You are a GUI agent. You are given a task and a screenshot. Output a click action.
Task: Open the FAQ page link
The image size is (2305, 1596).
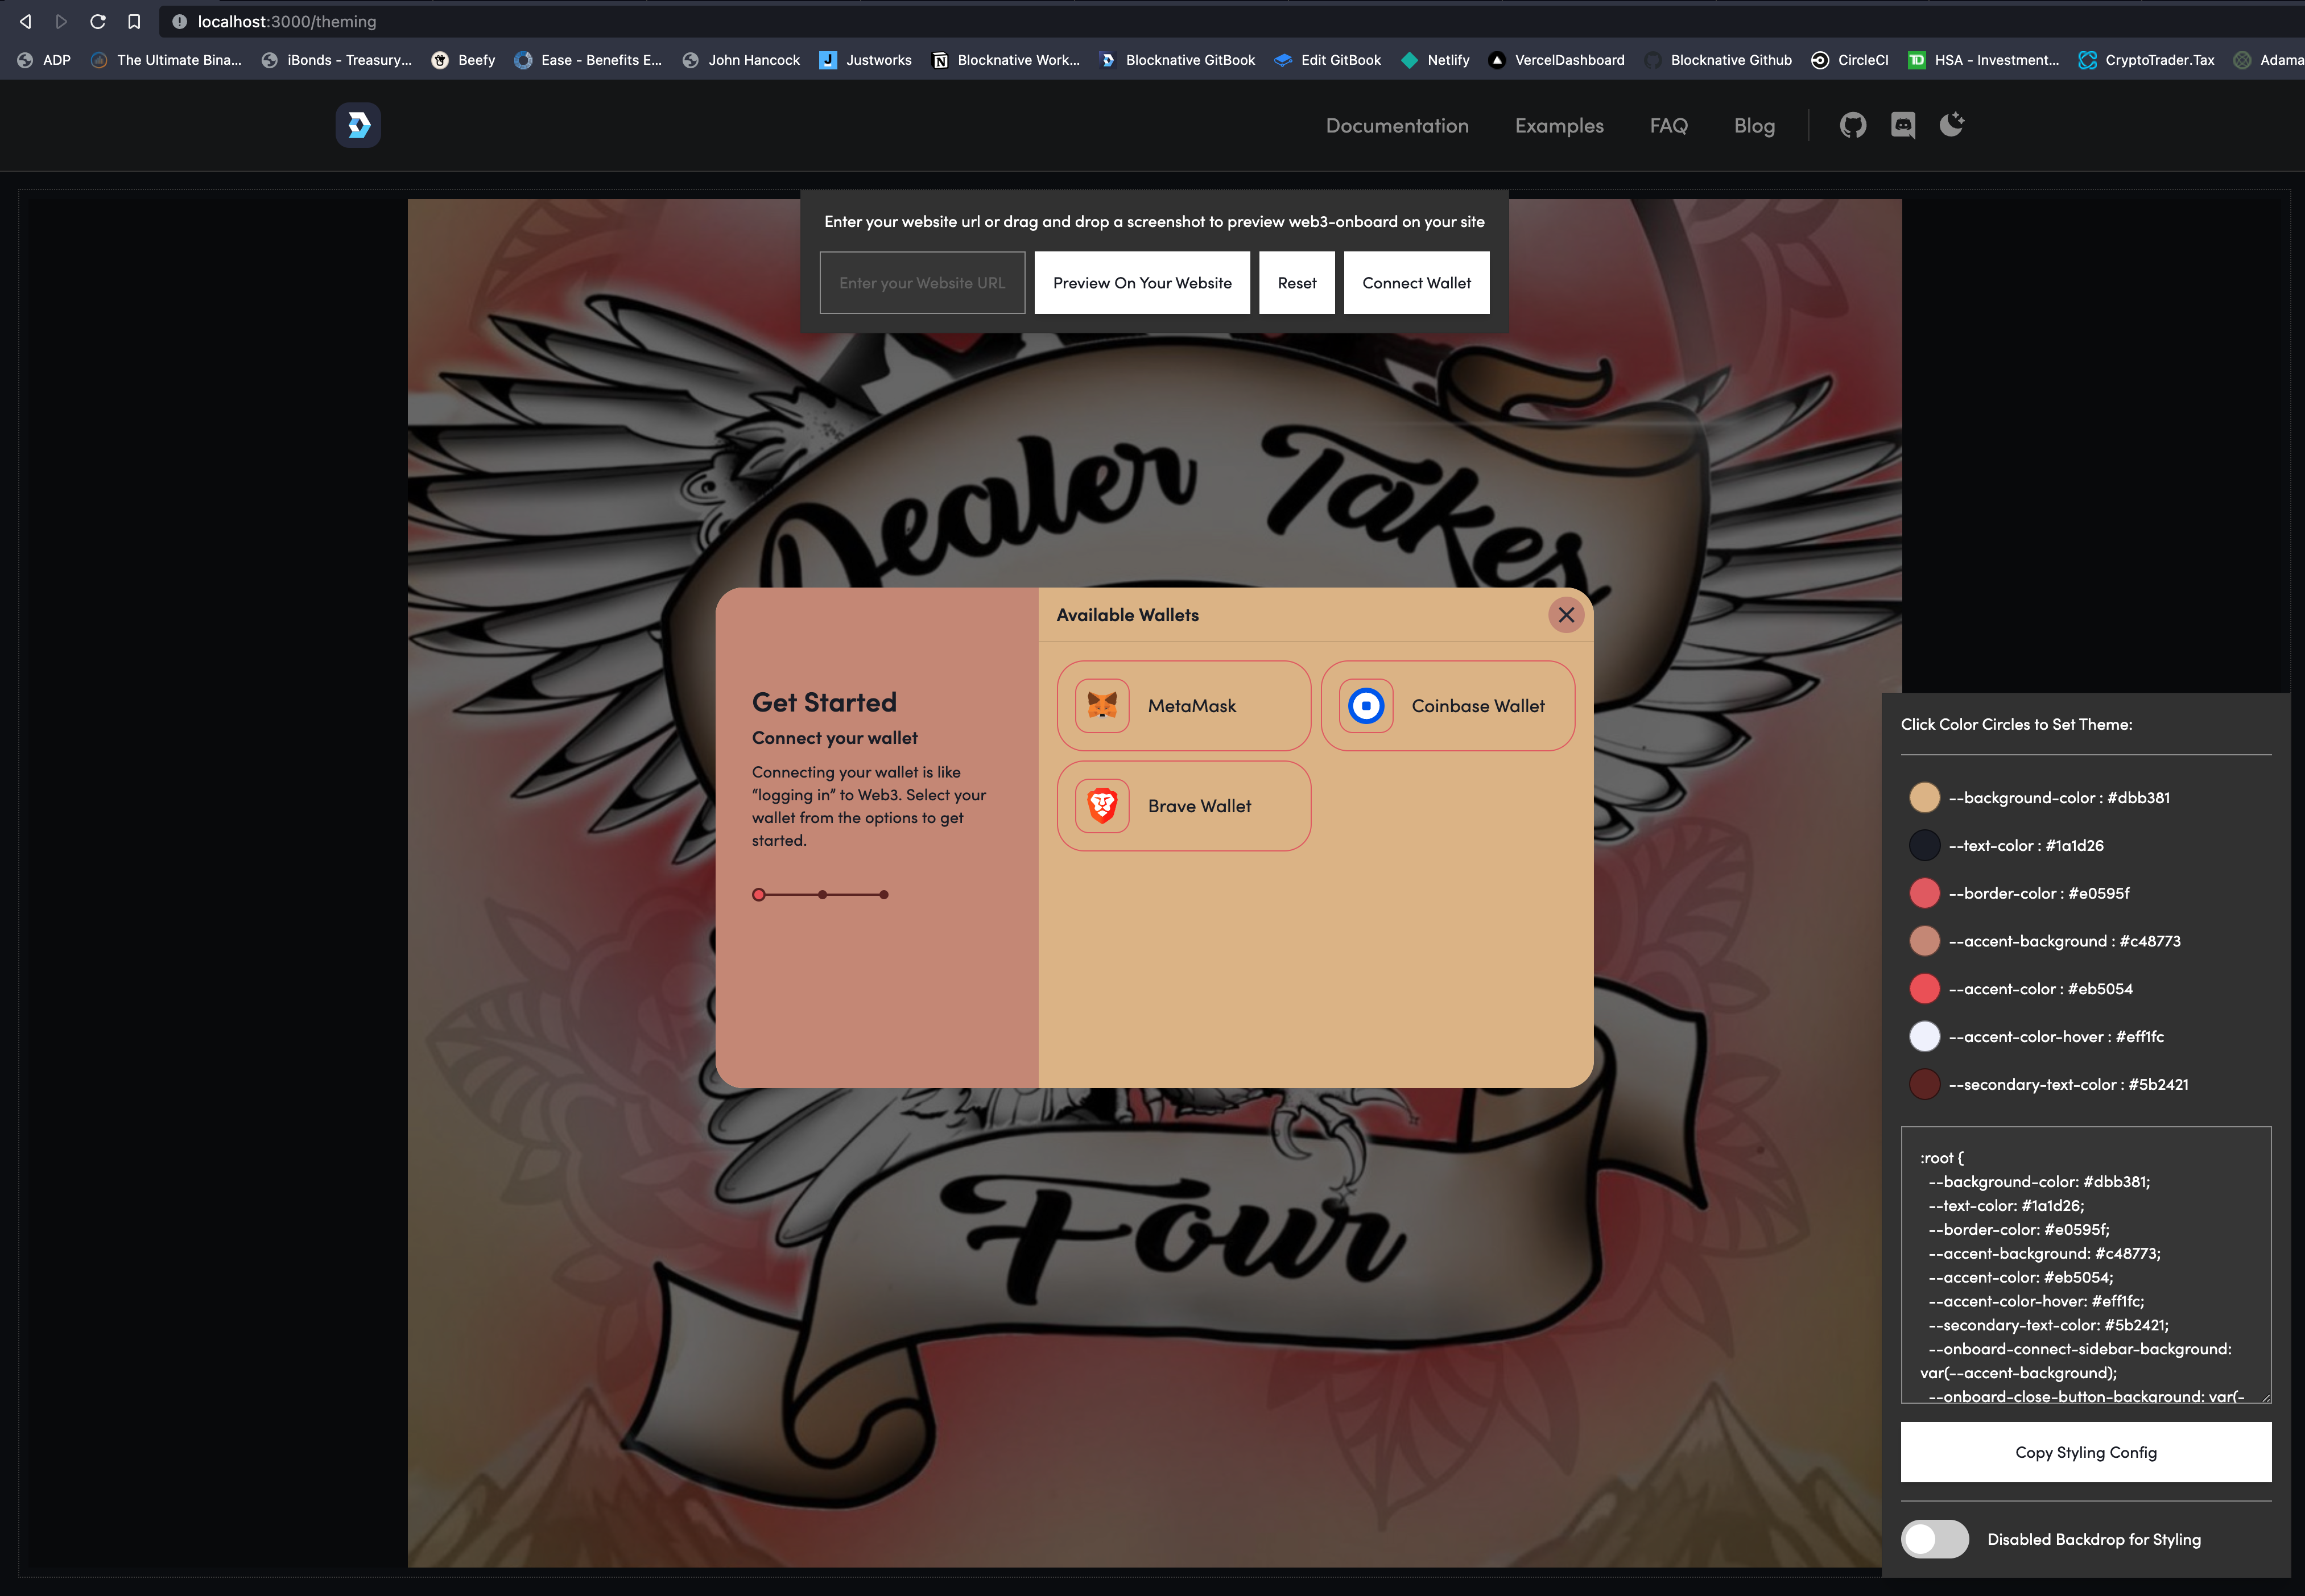1668,126
